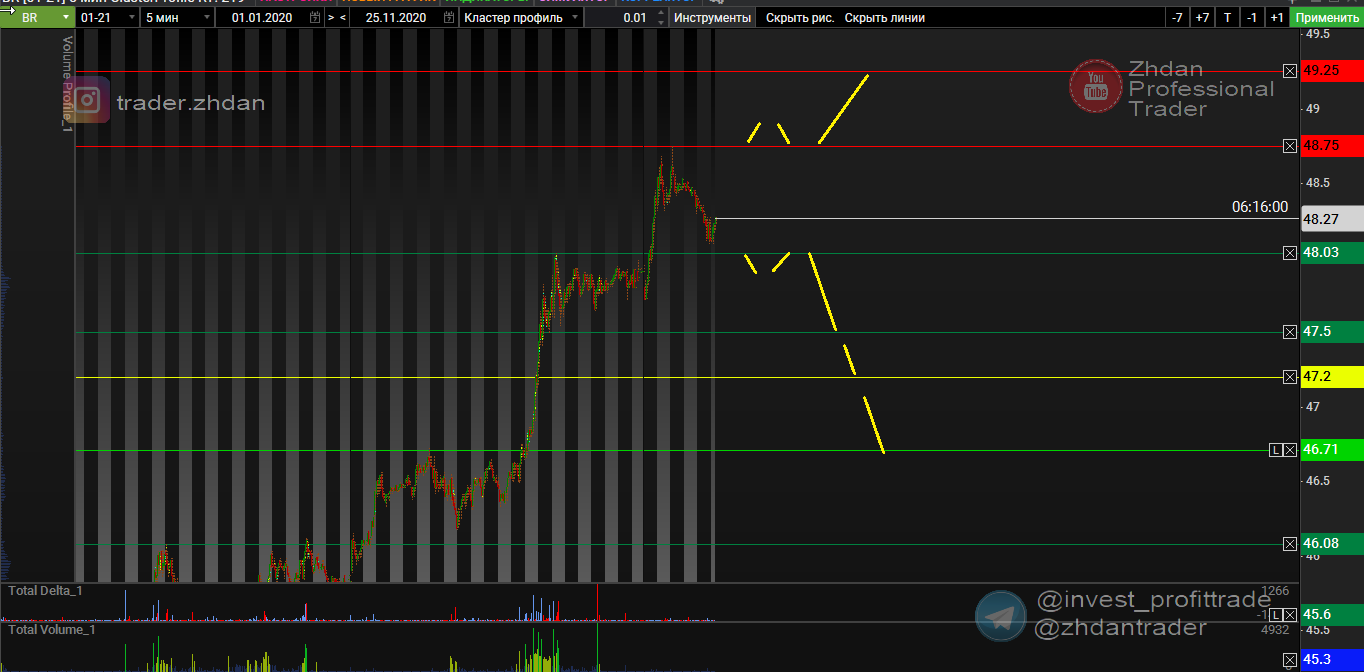Click the L marker on 45.6 line
This screenshot has height=672, width=1364.
[x=1275, y=615]
